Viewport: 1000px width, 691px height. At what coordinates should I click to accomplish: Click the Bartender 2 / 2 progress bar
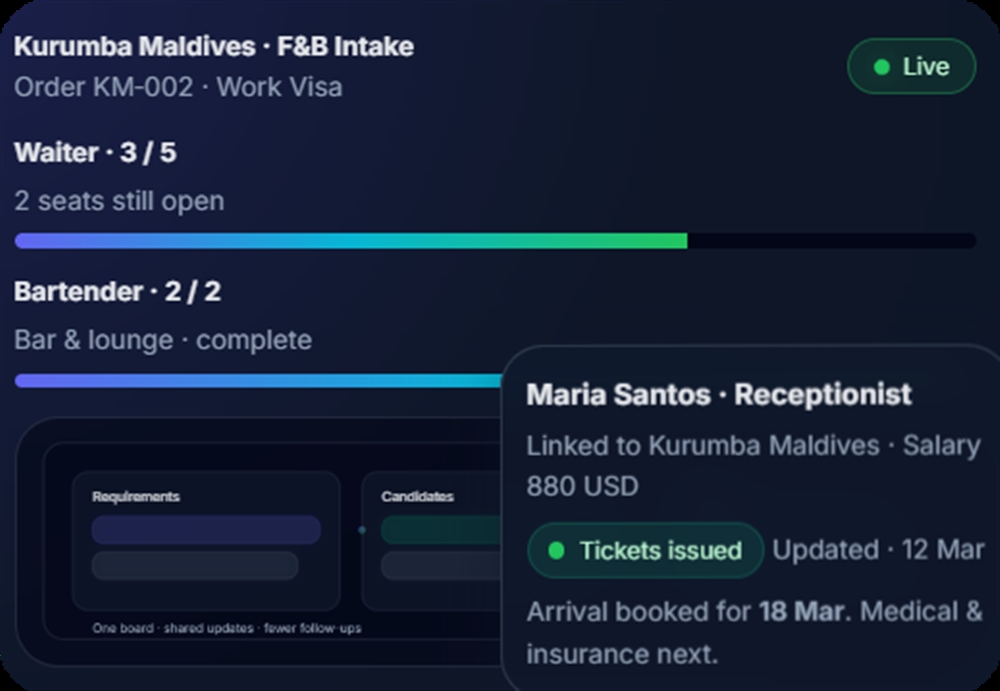coord(258,381)
